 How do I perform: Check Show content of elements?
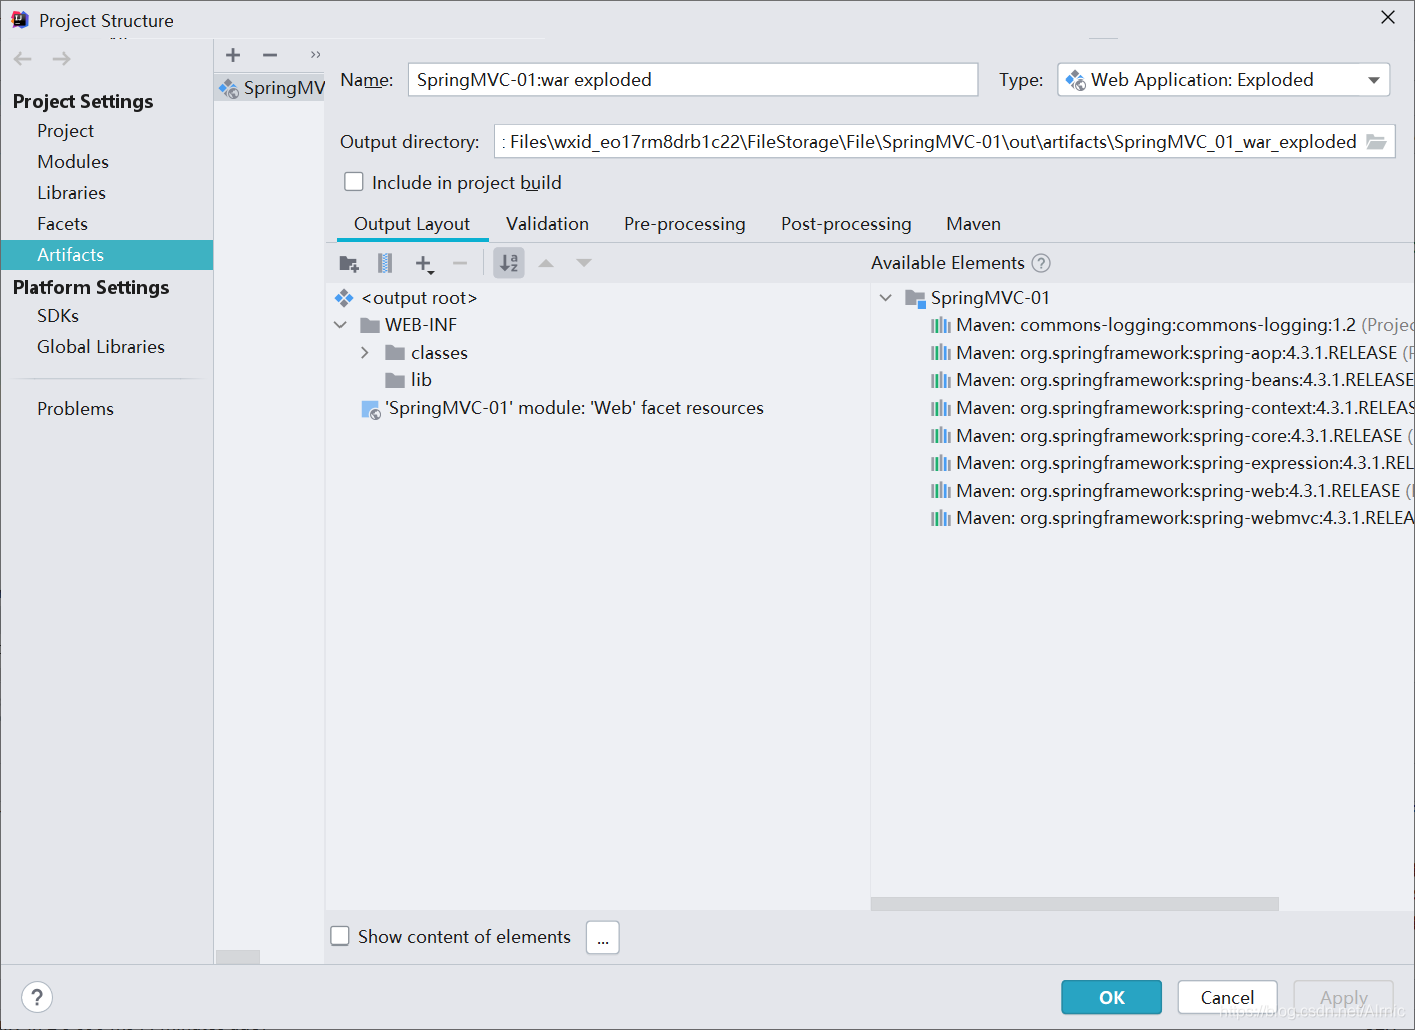coord(340,935)
